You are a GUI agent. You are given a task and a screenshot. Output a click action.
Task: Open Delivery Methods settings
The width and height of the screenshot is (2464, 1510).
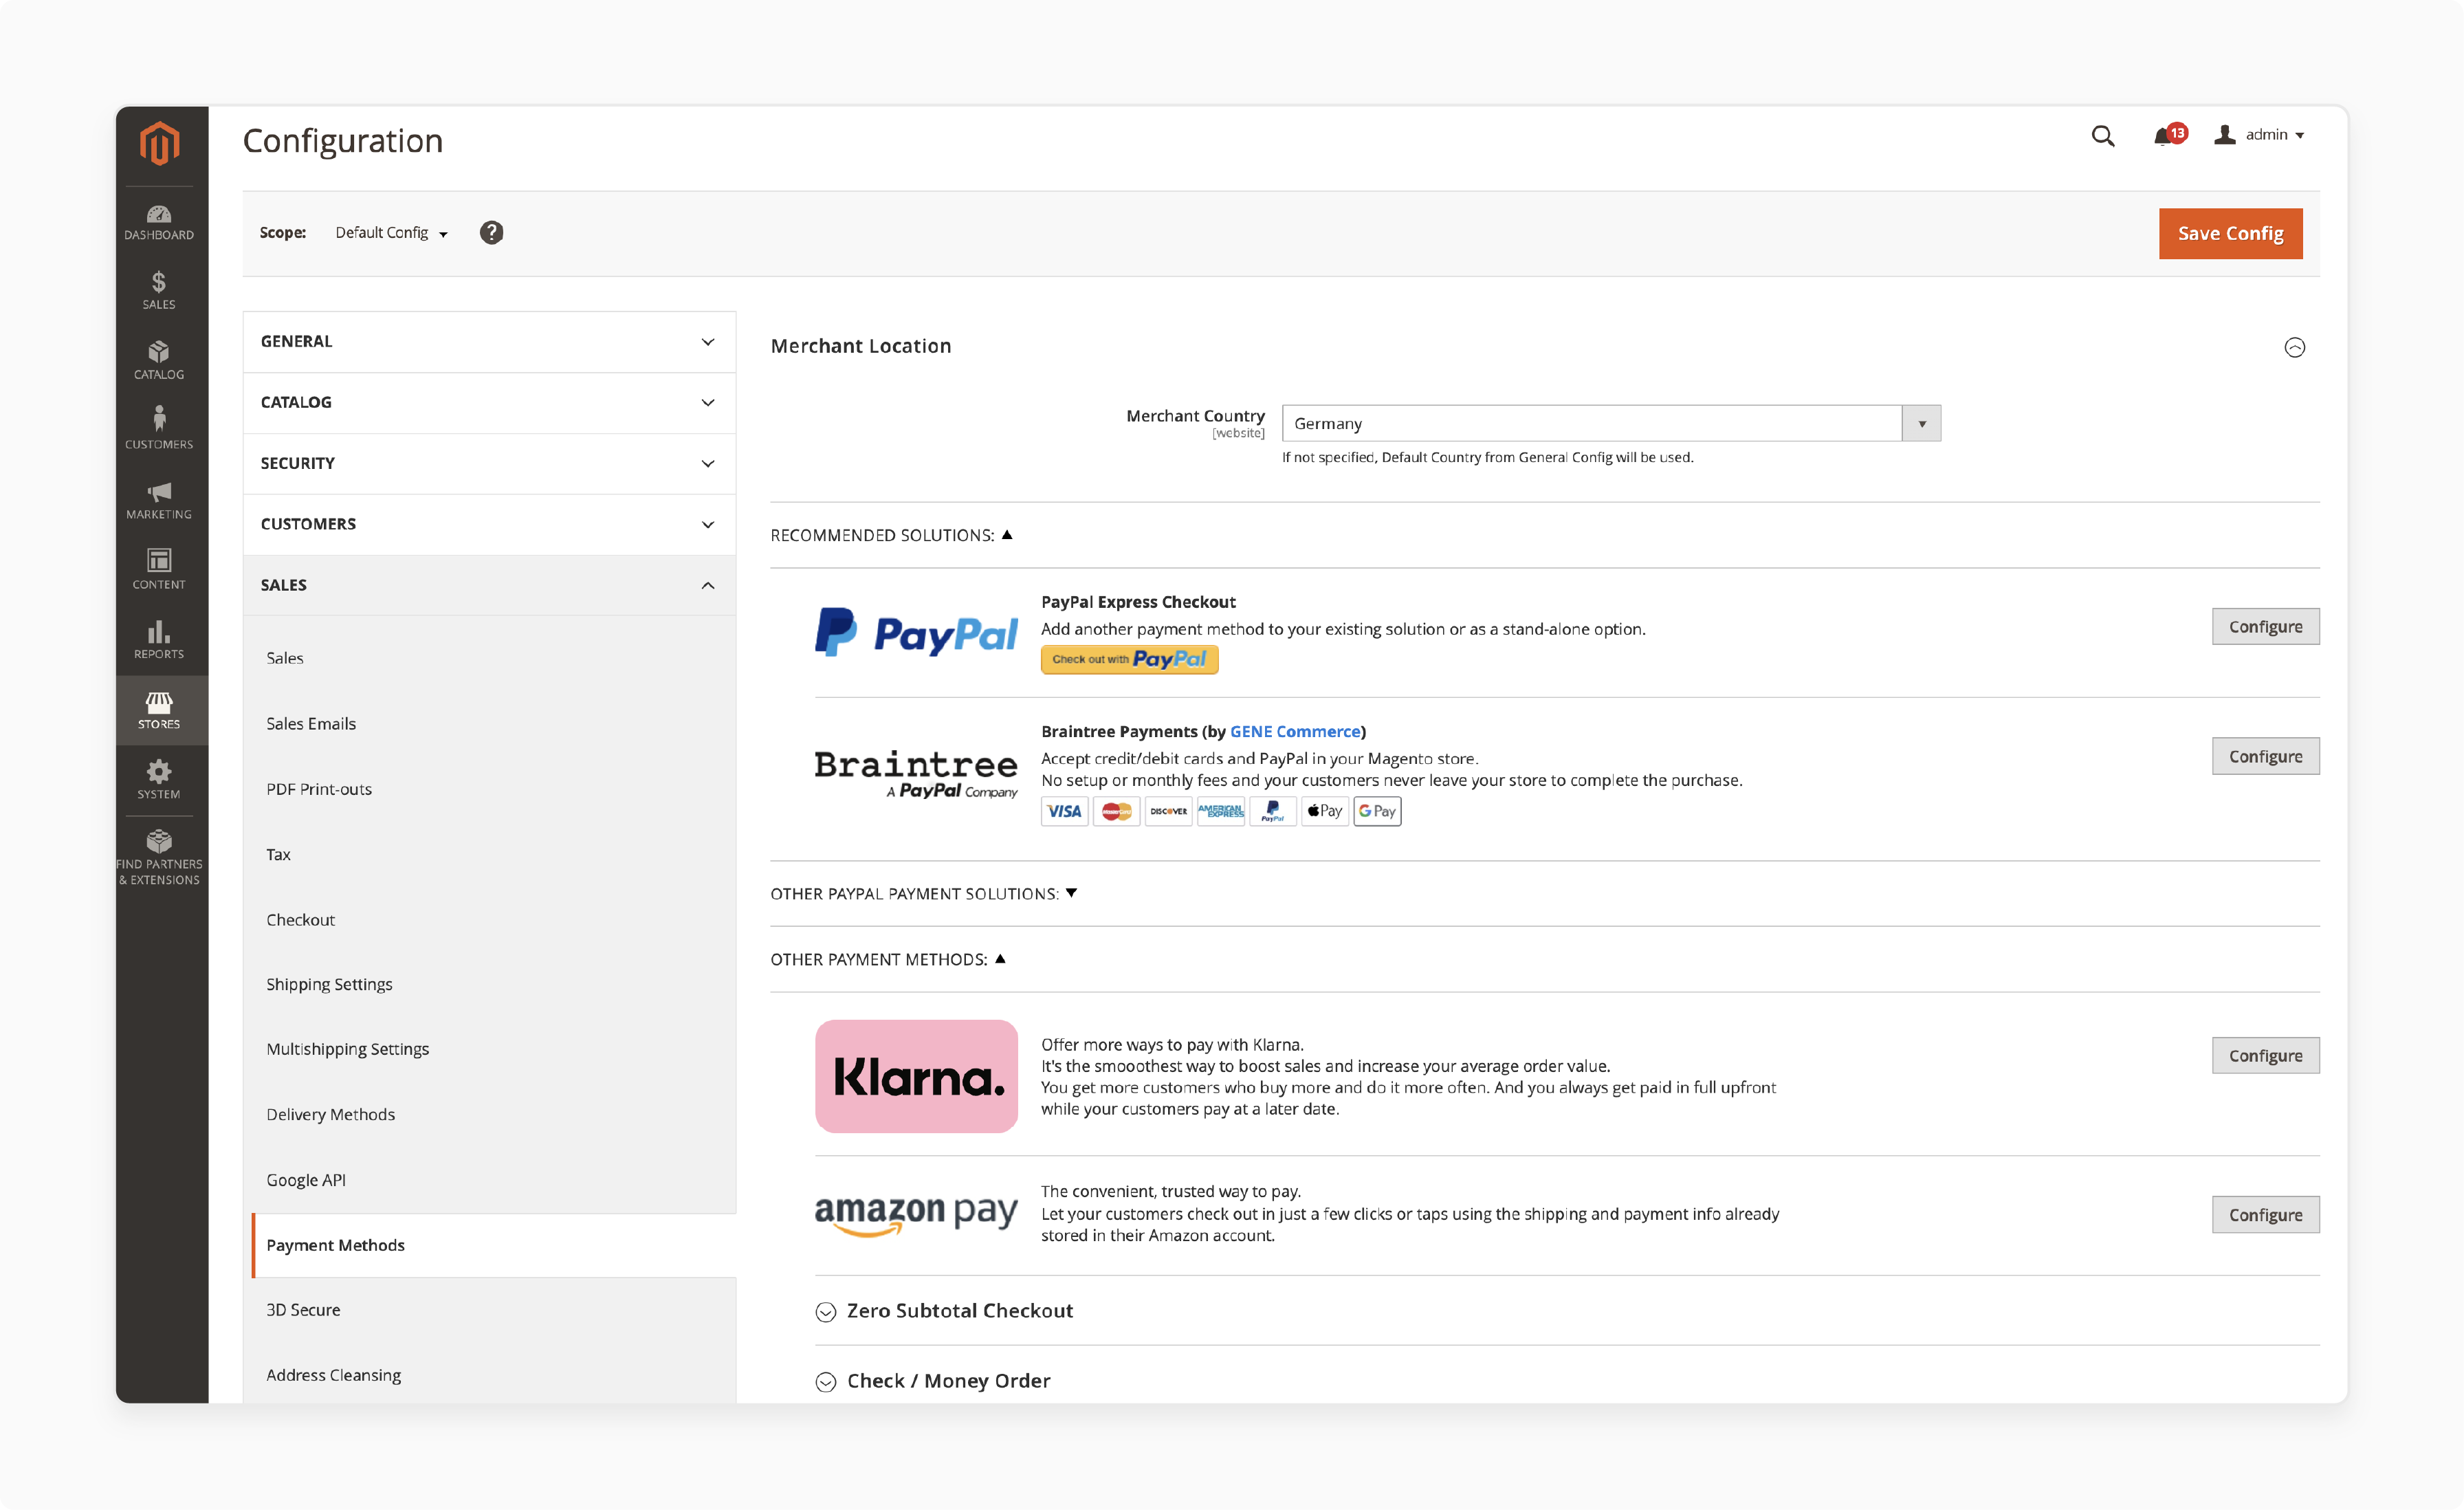(x=330, y=1115)
